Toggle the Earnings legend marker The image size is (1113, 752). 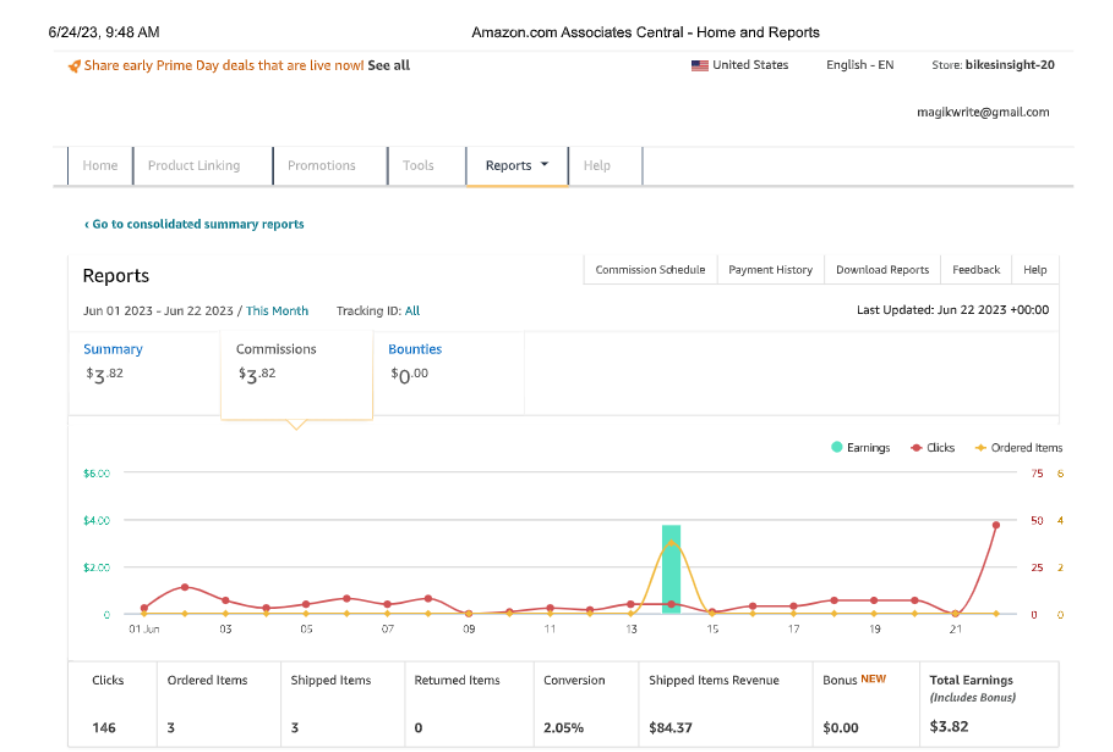click(x=837, y=447)
